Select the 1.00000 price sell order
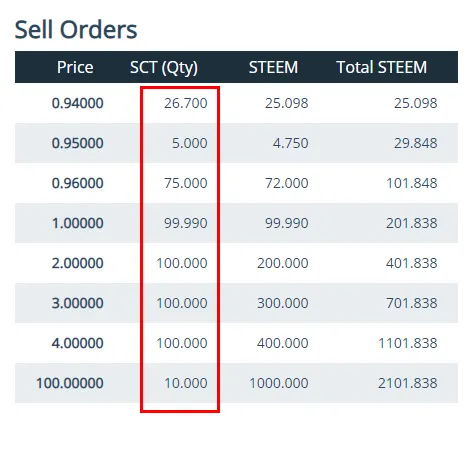 click(x=236, y=223)
